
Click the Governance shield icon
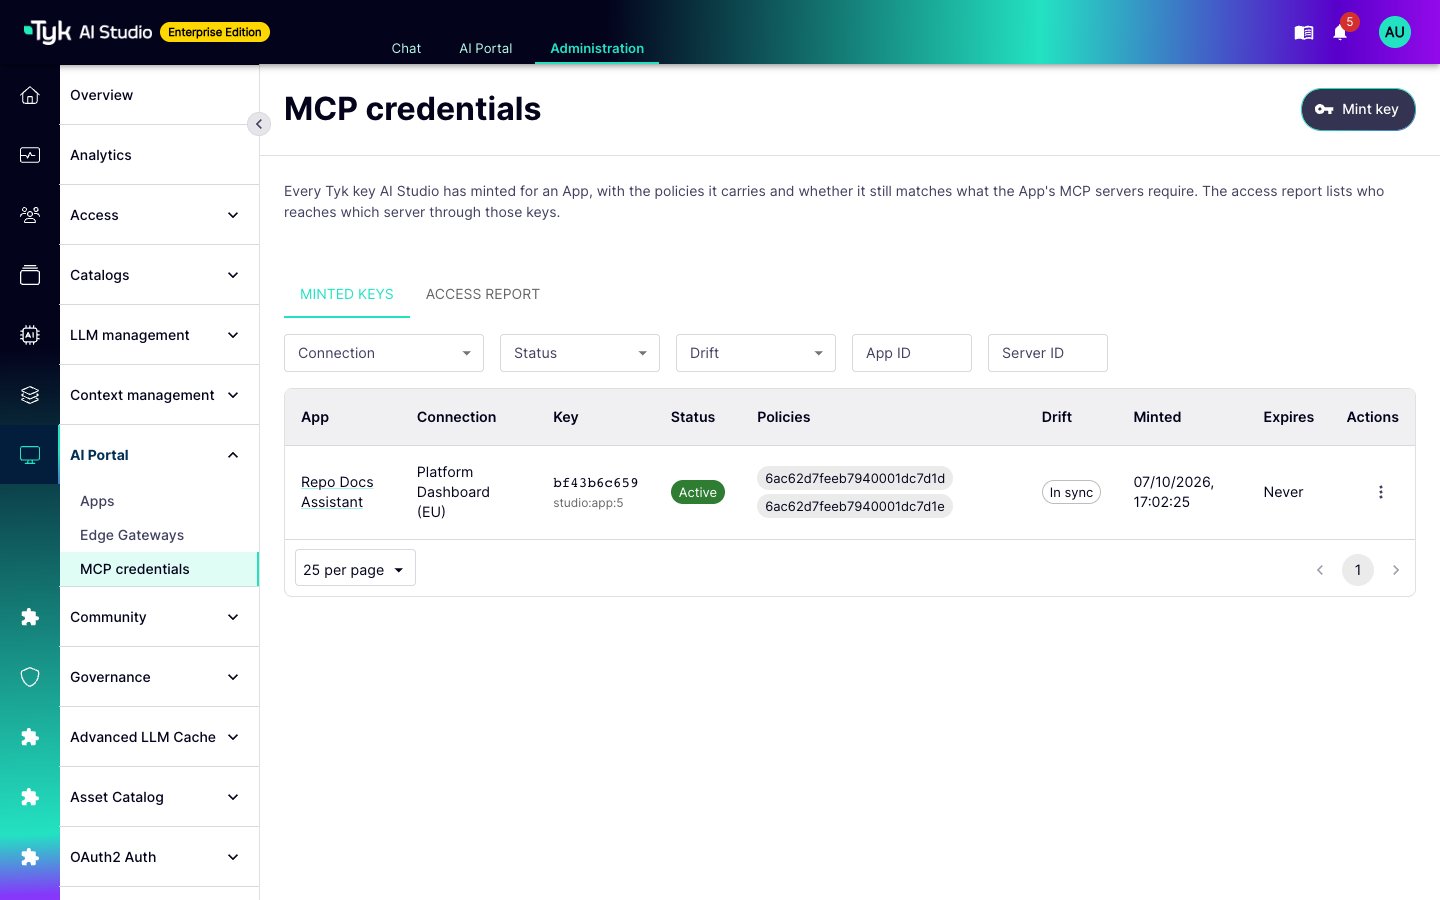[x=30, y=677]
